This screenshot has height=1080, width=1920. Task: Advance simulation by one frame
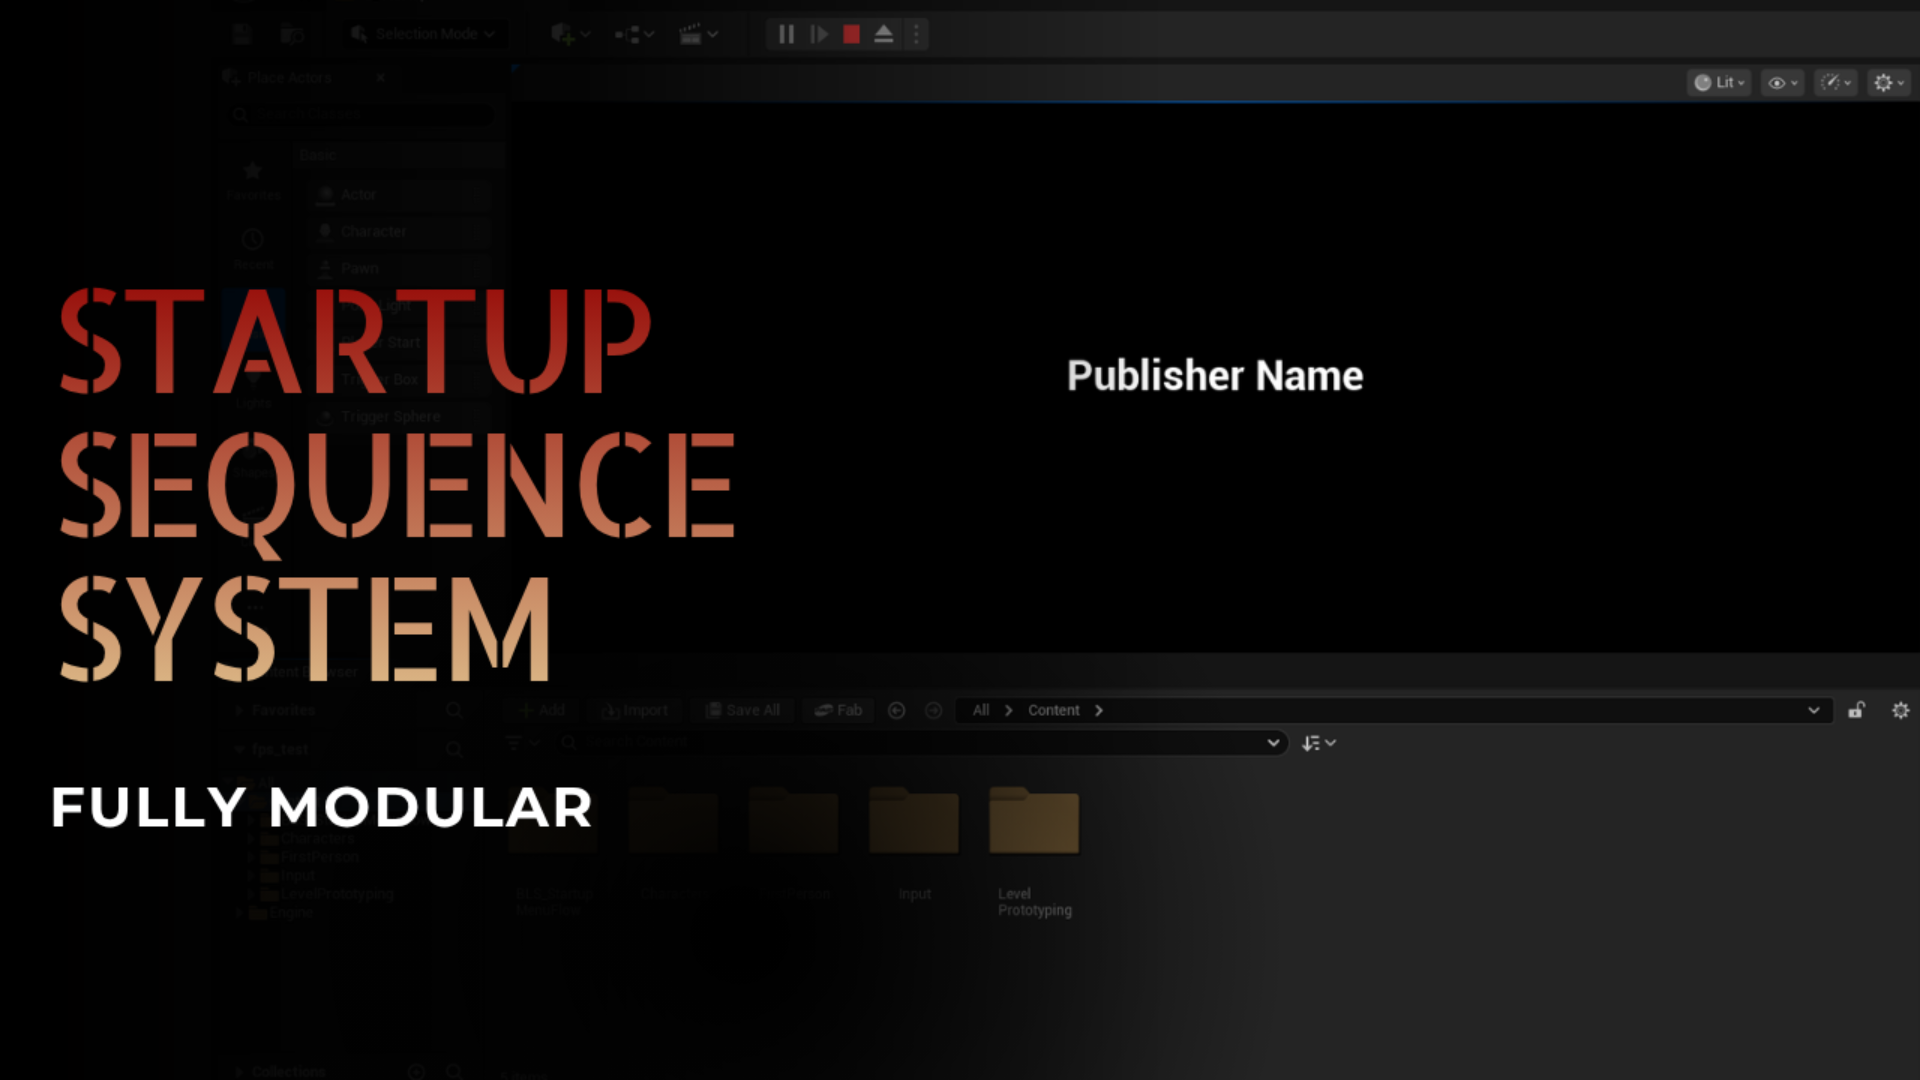819,35
